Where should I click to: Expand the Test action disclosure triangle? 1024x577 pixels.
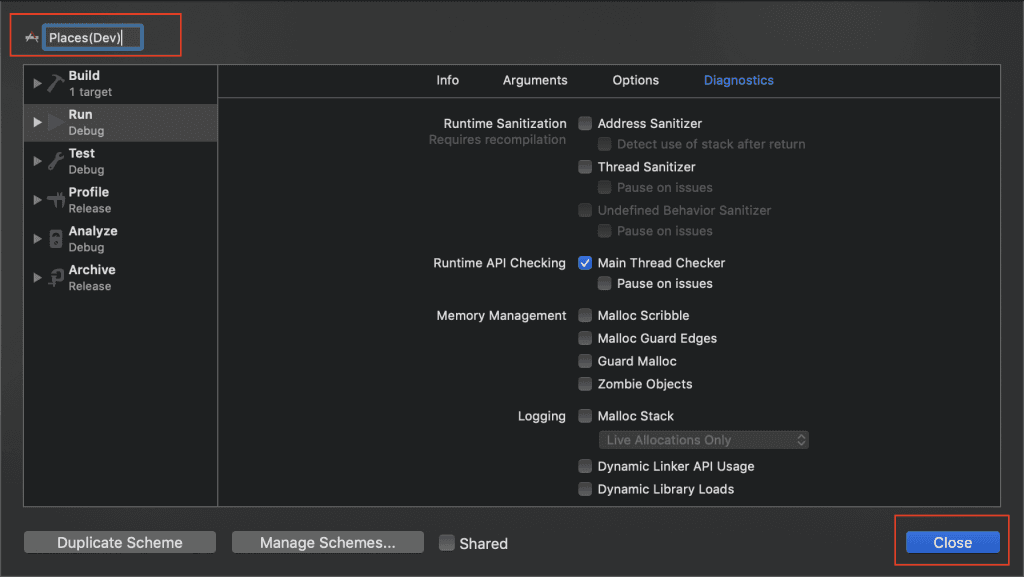pyautogui.click(x=37, y=161)
